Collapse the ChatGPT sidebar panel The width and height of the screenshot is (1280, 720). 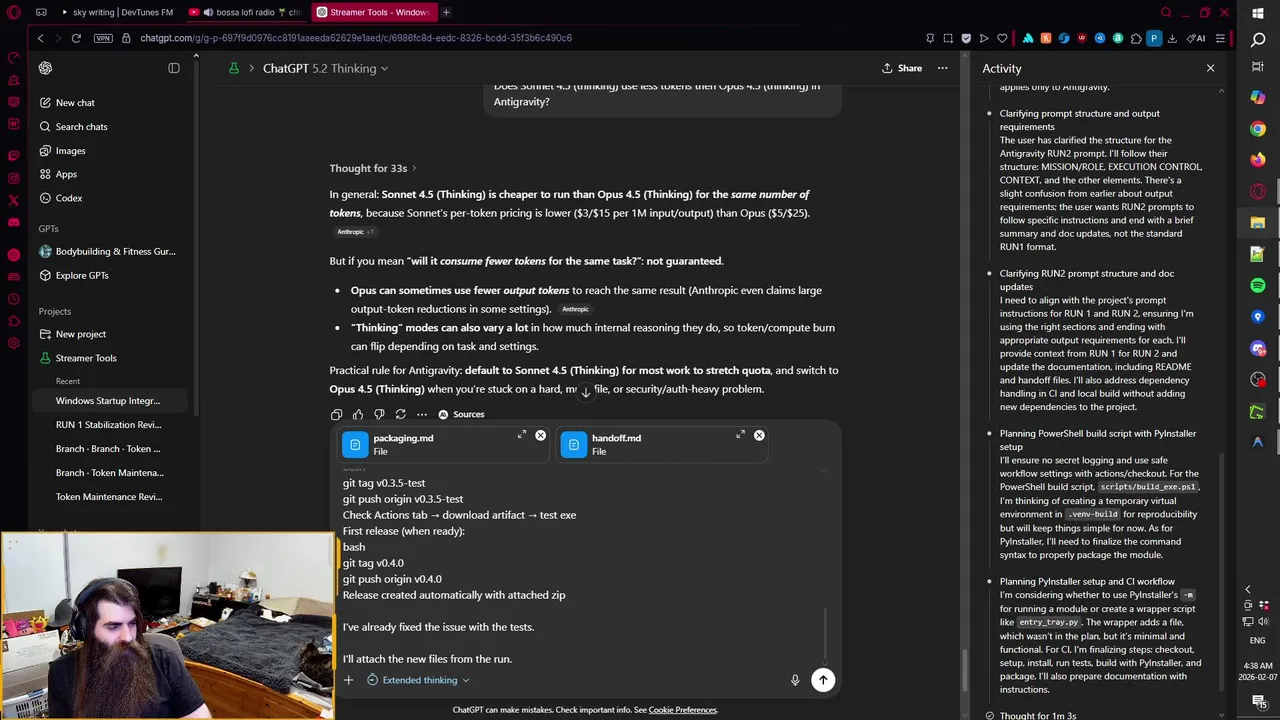pos(174,68)
